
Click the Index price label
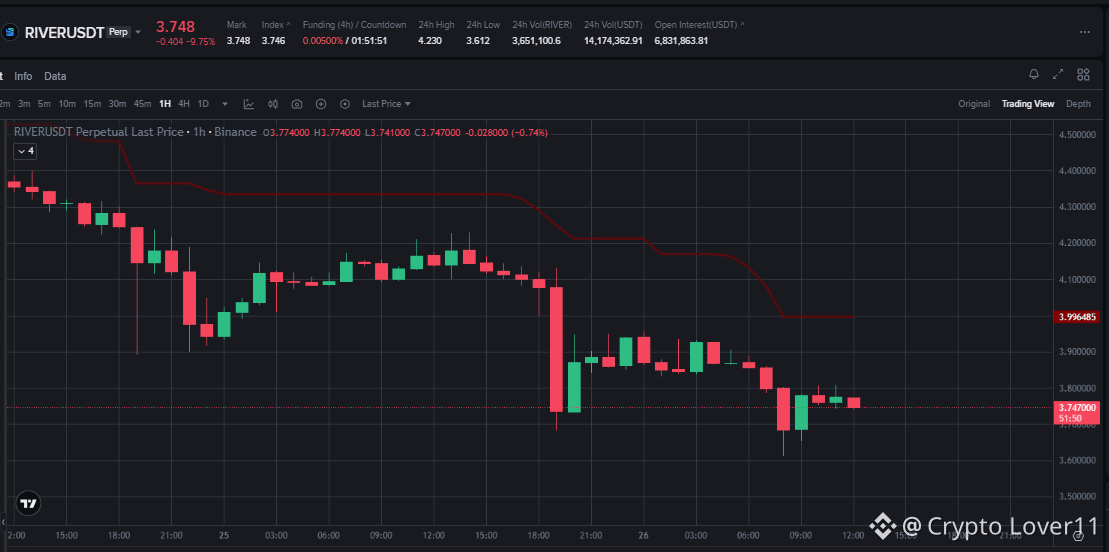coord(272,25)
